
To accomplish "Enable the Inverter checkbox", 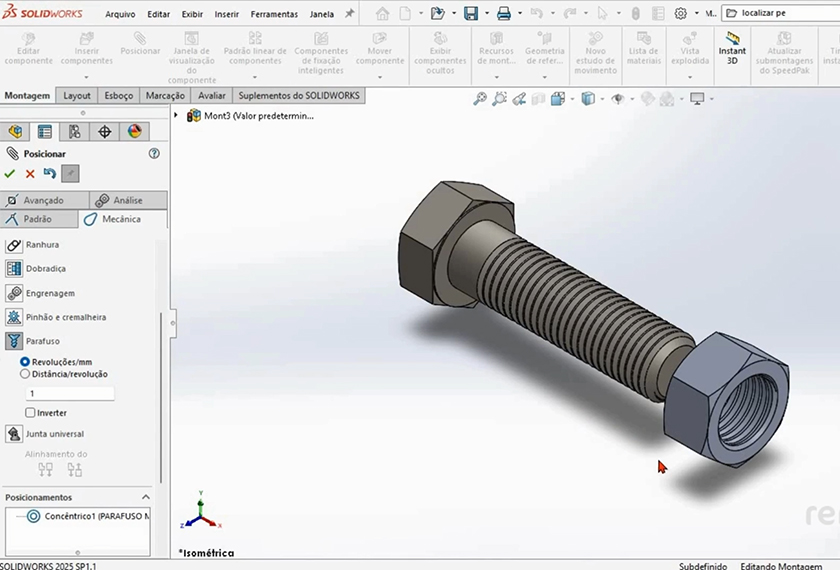I will (30, 413).
